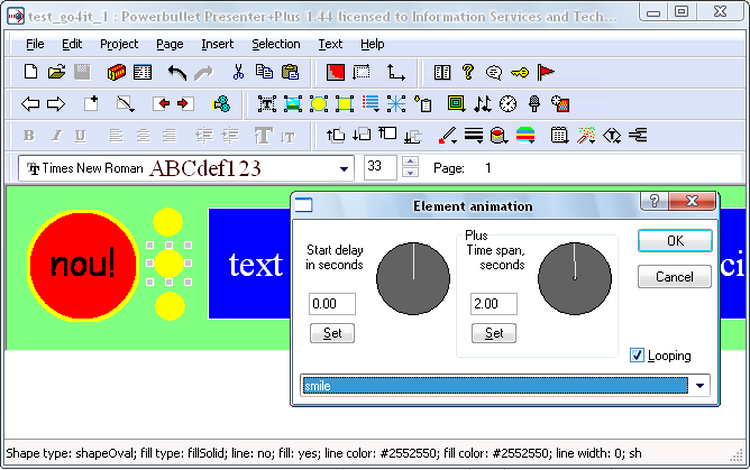This screenshot has width=750, height=470.
Task: Insert an oval shape element
Action: (319, 104)
